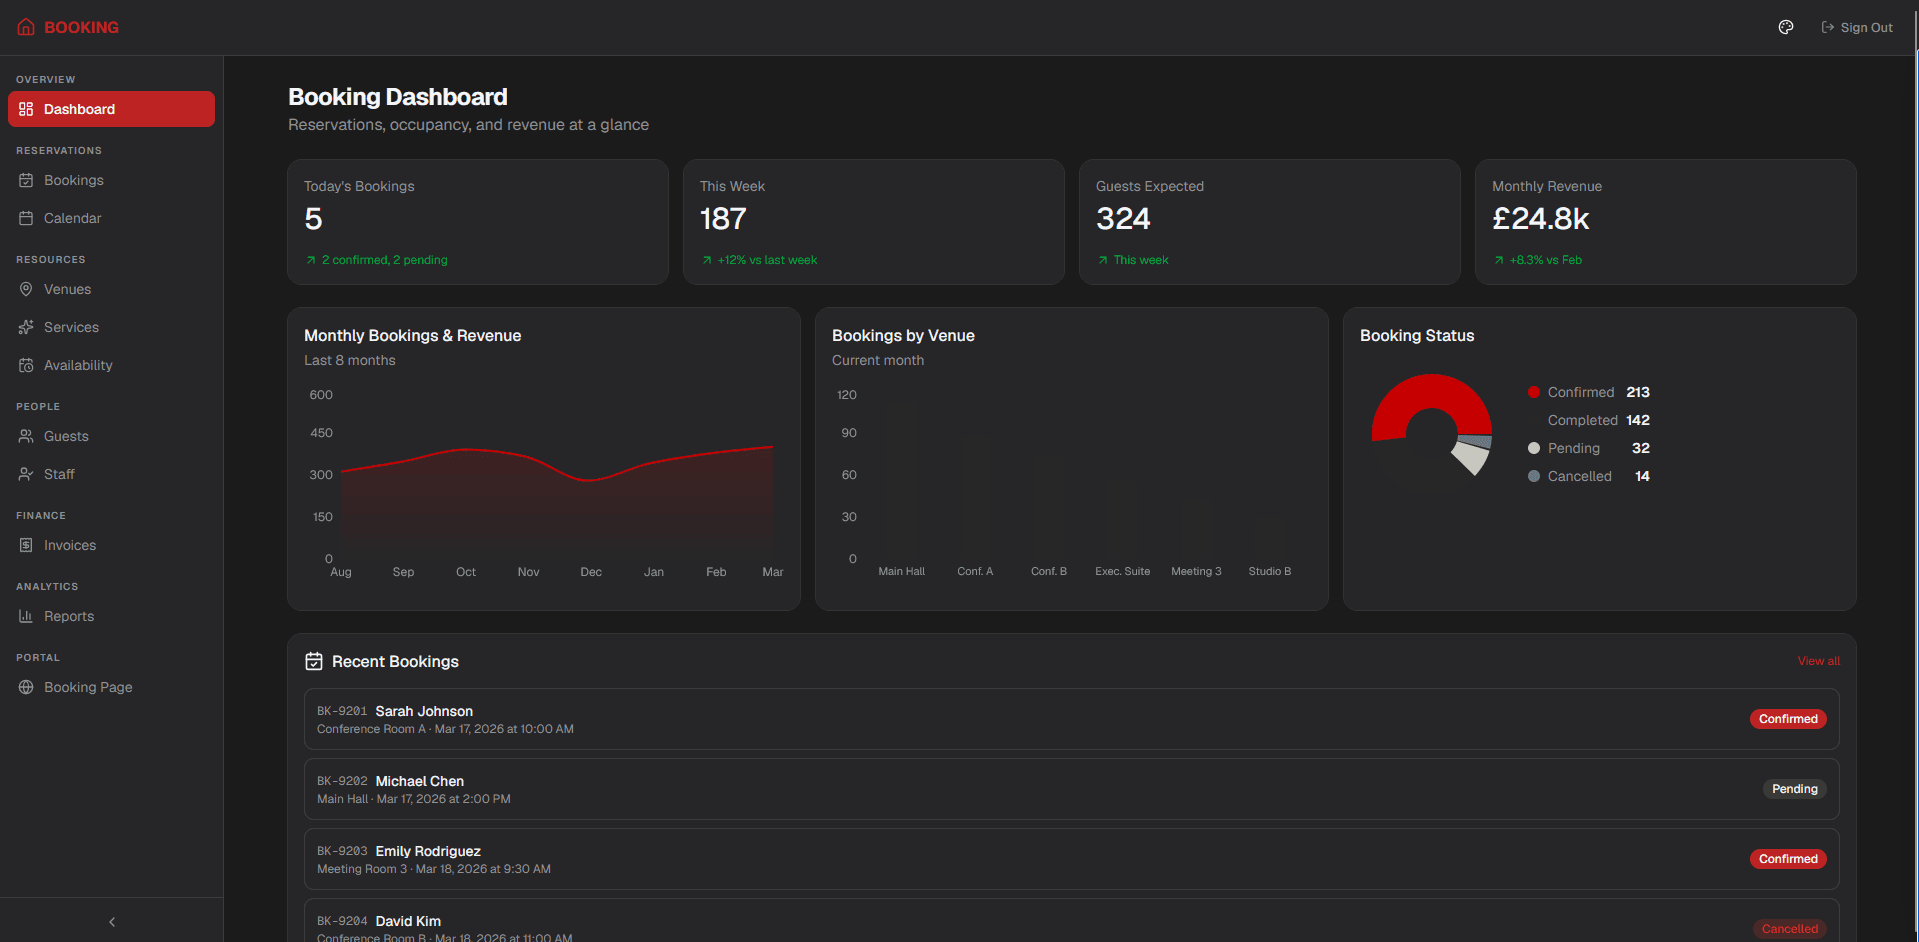This screenshot has height=942, width=1919.
Task: Click the Pending legend swatch
Action: pos(1534,448)
